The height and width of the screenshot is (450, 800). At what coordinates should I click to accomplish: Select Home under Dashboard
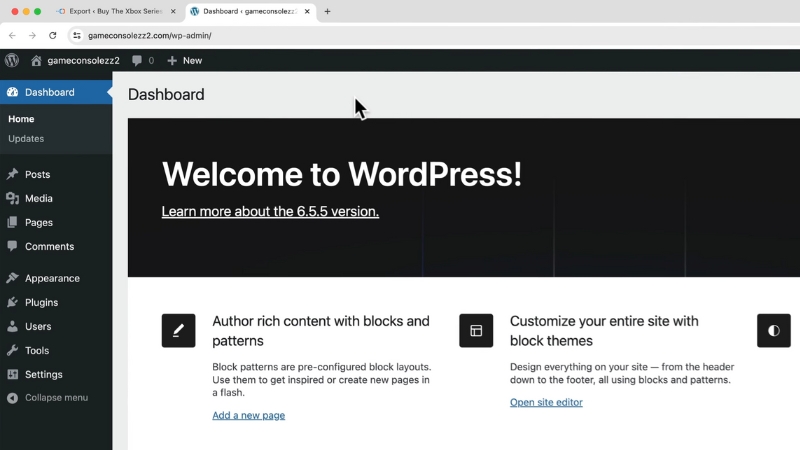[x=21, y=119]
